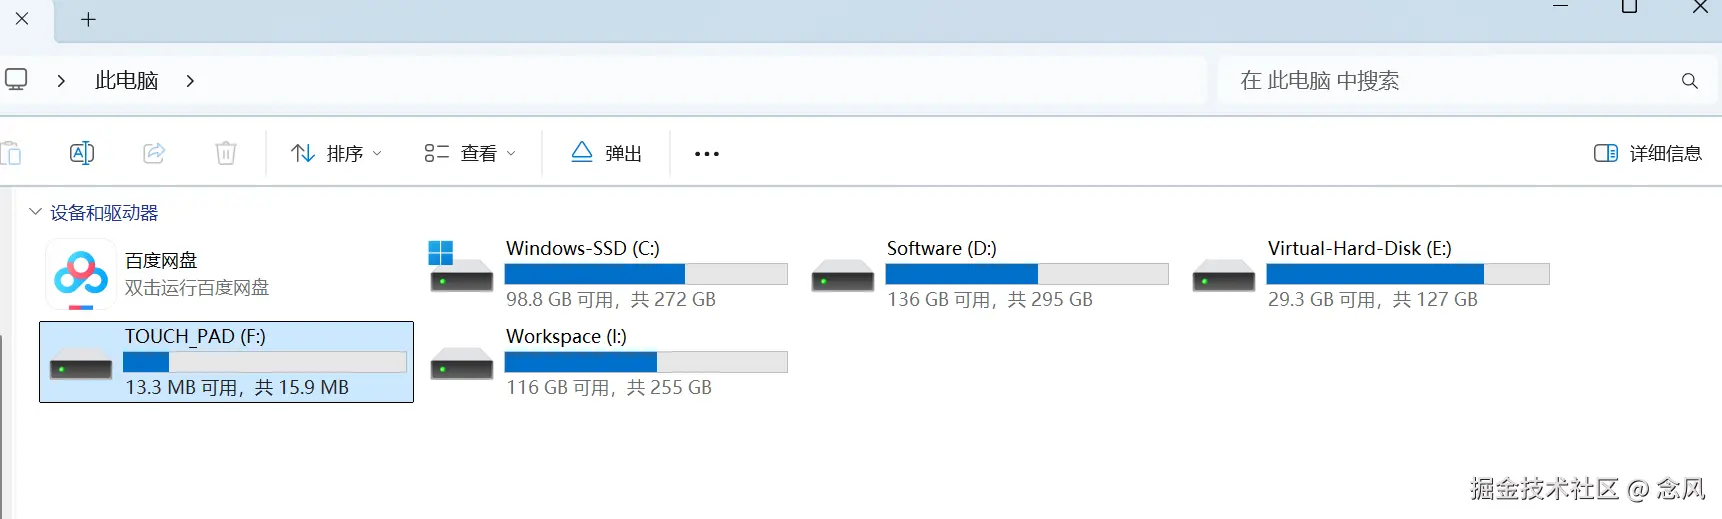Open the 查看 view dropdown

(x=470, y=153)
